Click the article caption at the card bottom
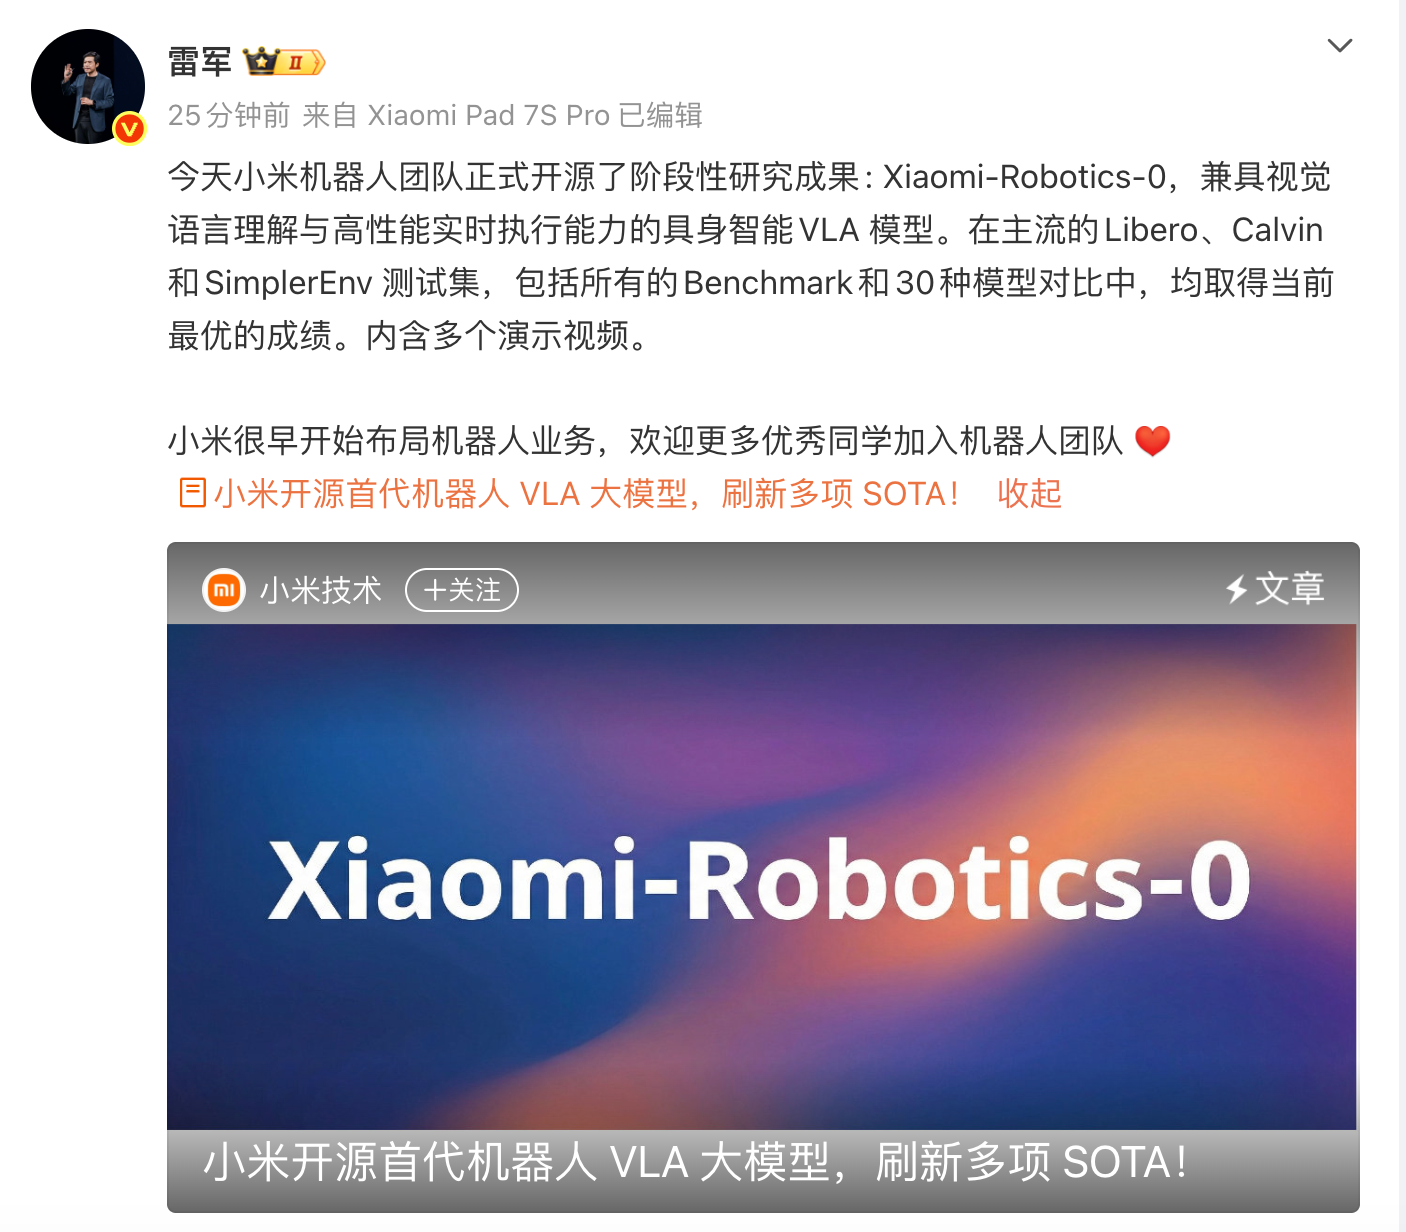Viewport: 1406px width, 1232px height. coord(695,1162)
